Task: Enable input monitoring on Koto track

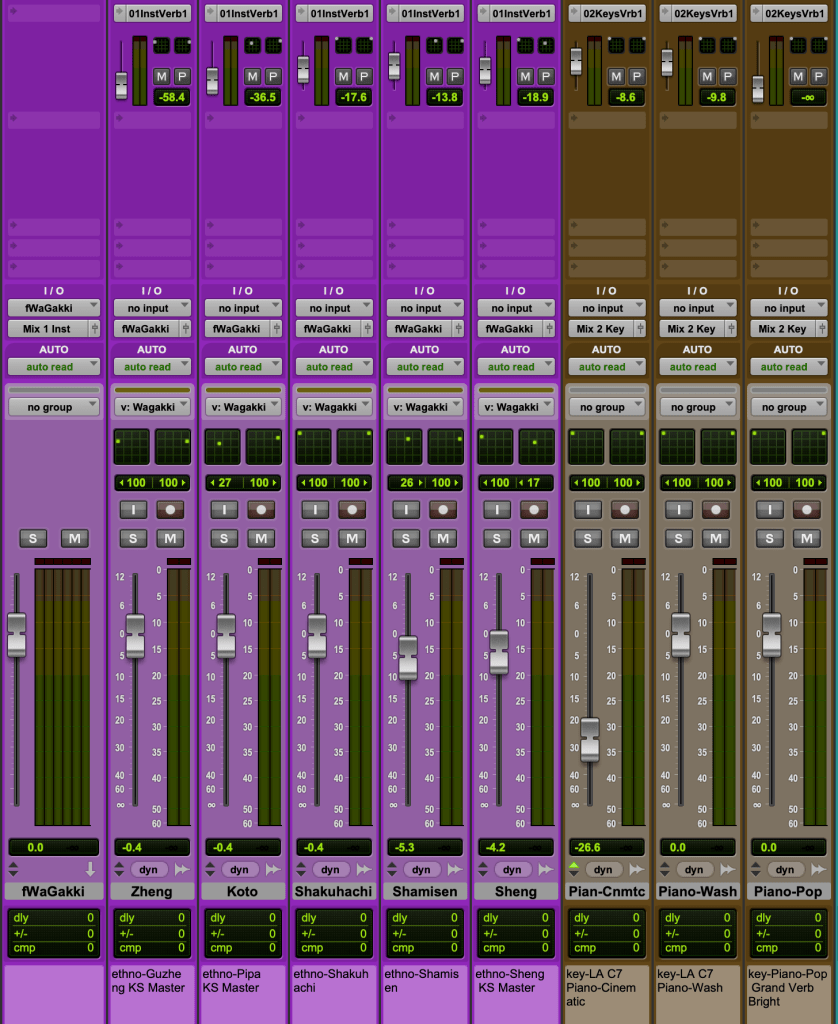Action: (224, 509)
